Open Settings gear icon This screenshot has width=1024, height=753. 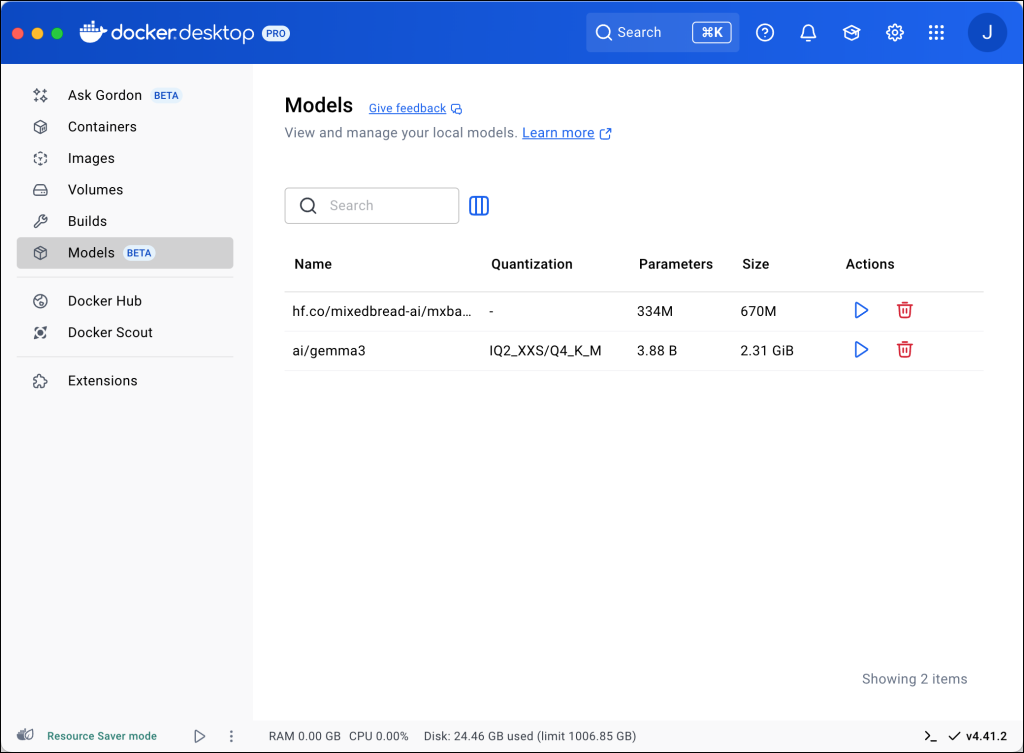(894, 33)
